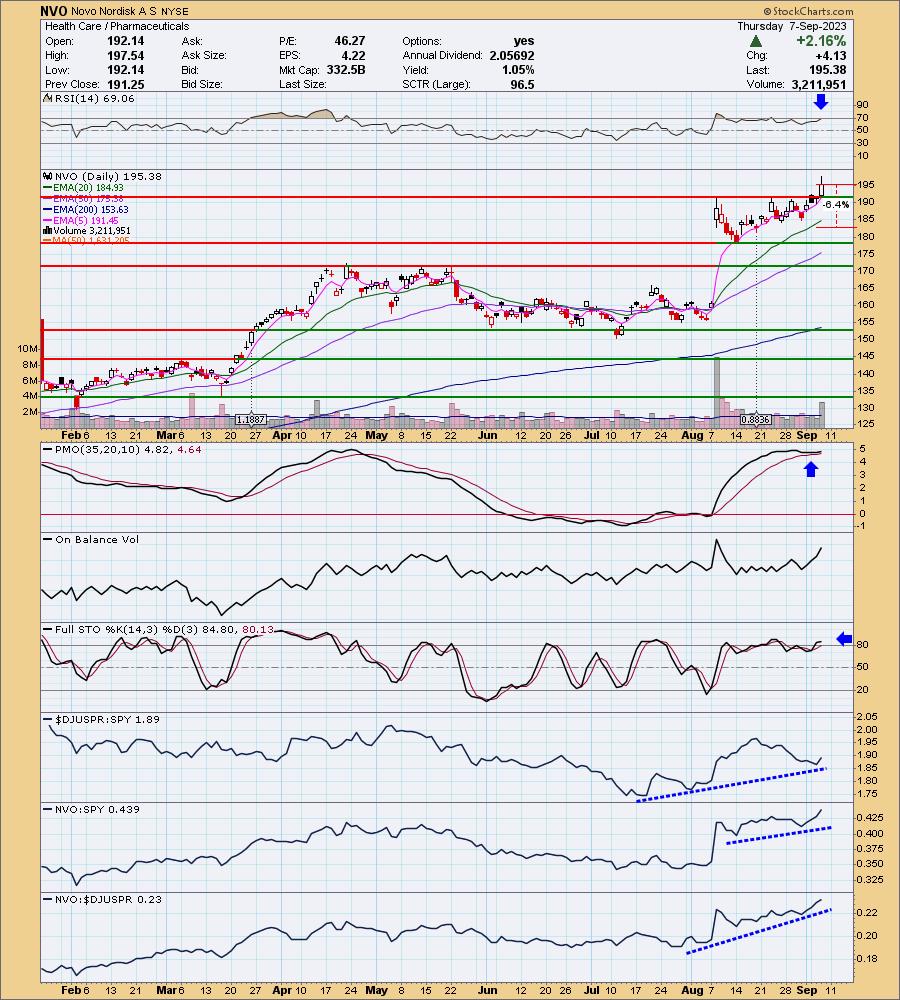Click the green up-triangle change indicator
This screenshot has height=1000, width=900.
(x=756, y=41)
